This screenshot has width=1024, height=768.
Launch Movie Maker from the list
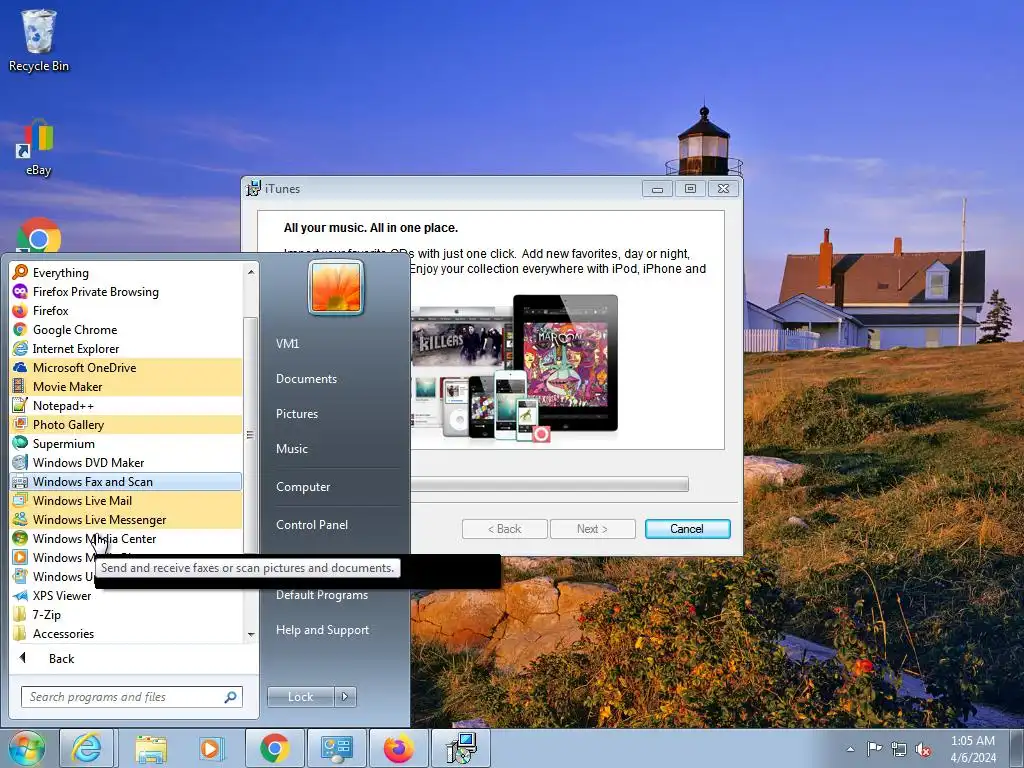pyautogui.click(x=126, y=387)
